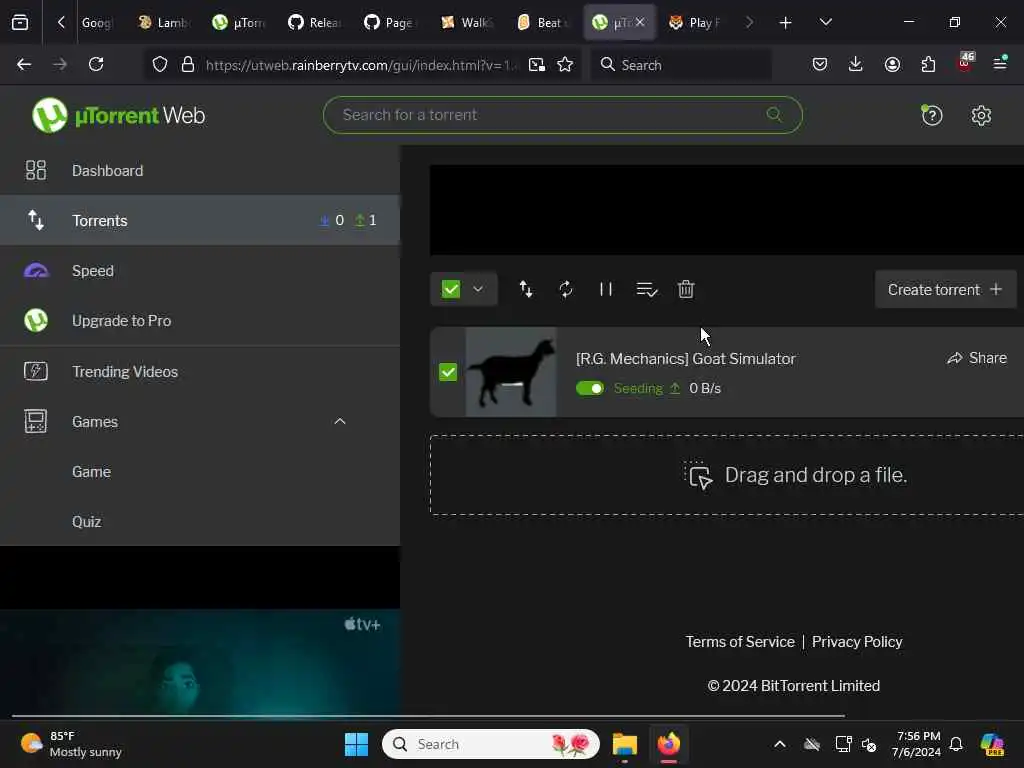This screenshot has width=1024, height=768.
Task: Open Upgrade to Pro sidebar item
Action: (x=200, y=321)
